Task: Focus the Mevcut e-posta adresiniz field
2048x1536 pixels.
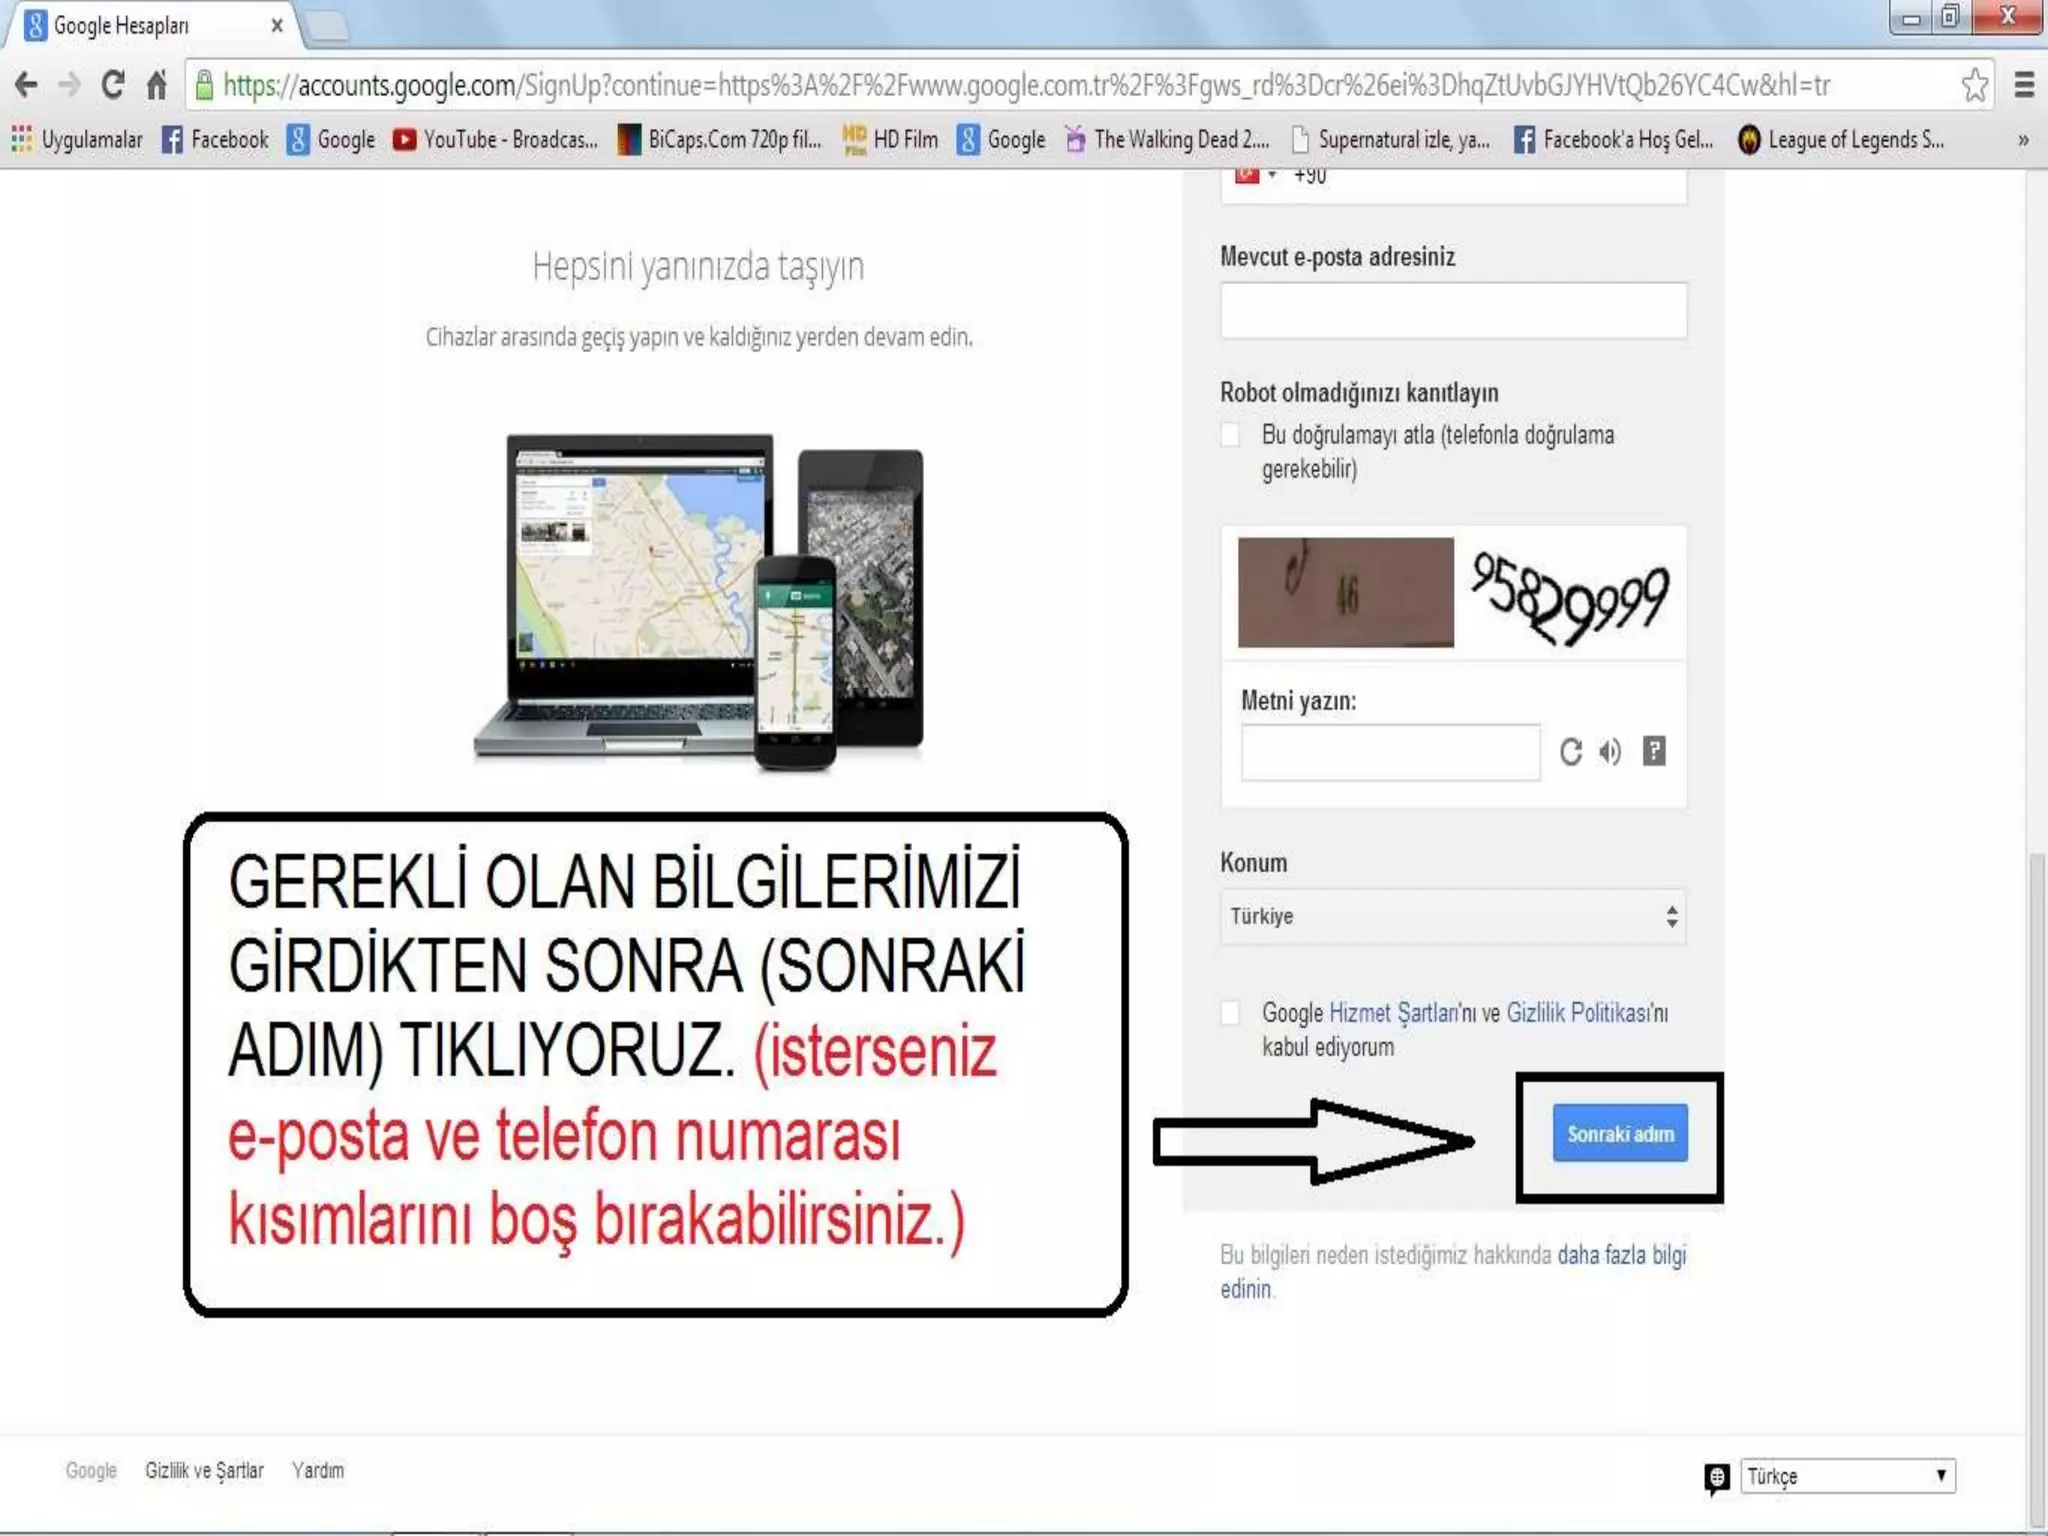Action: 1453,310
